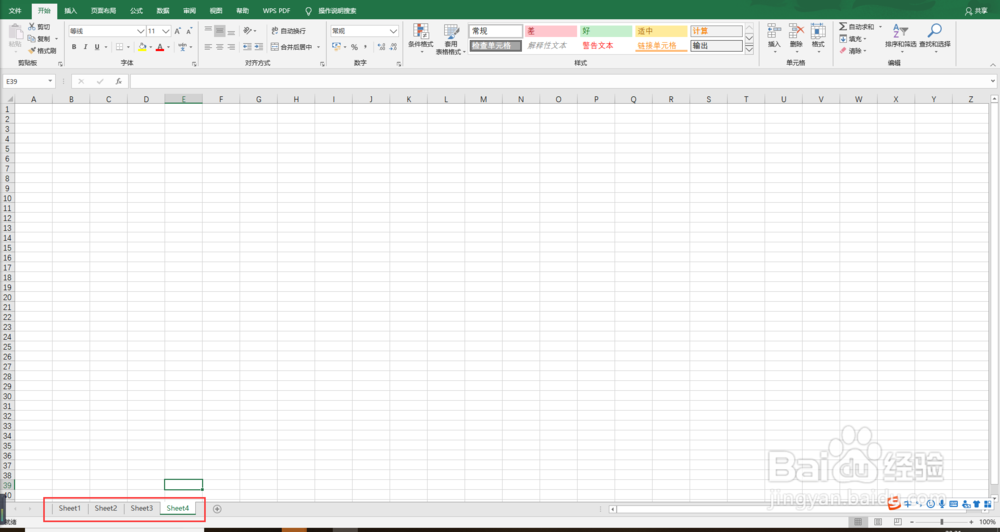Open Merge and Center (合并后居中) dropdown arrow

pos(318,47)
